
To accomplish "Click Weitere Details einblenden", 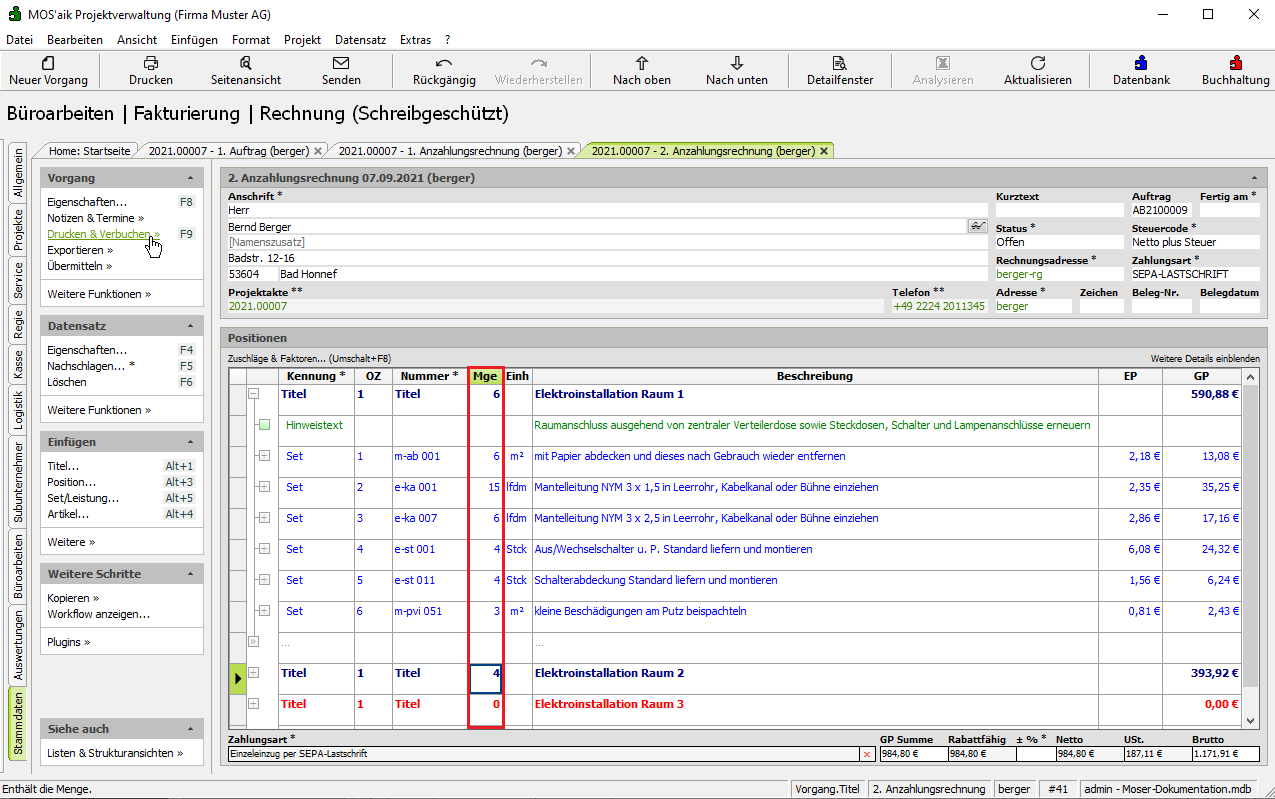I will pyautogui.click(x=1205, y=358).
